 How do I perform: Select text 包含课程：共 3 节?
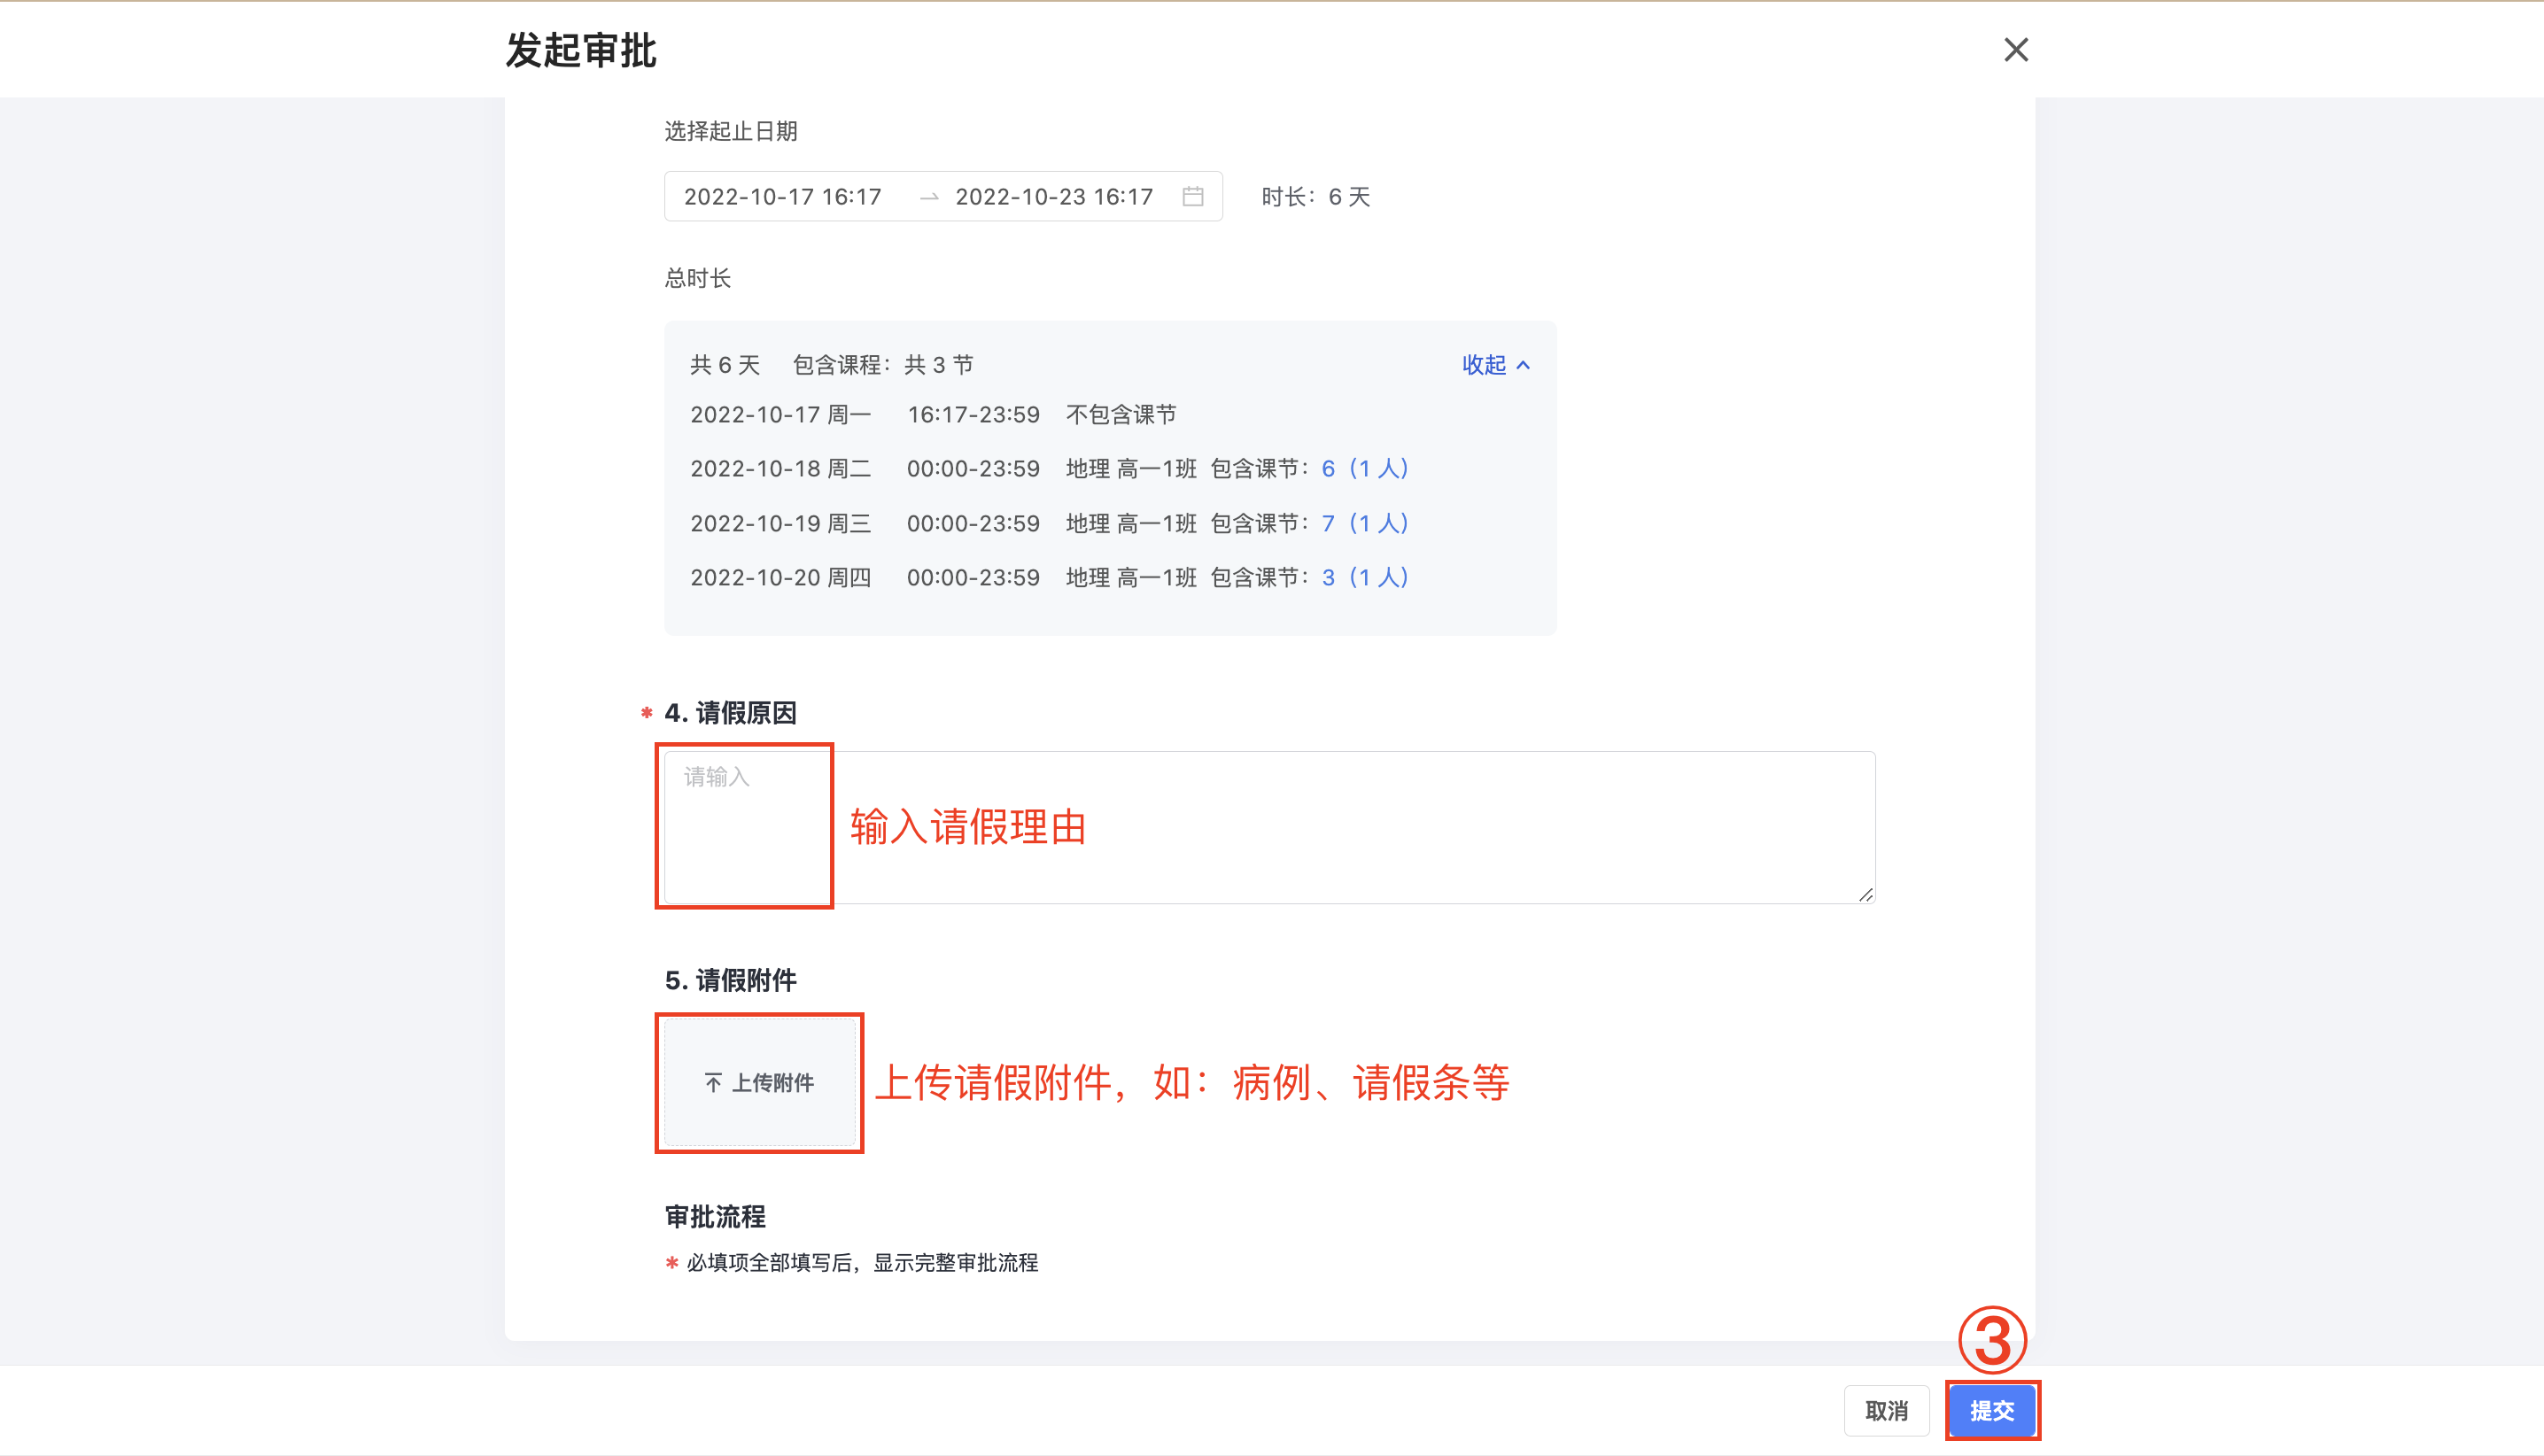883,365
